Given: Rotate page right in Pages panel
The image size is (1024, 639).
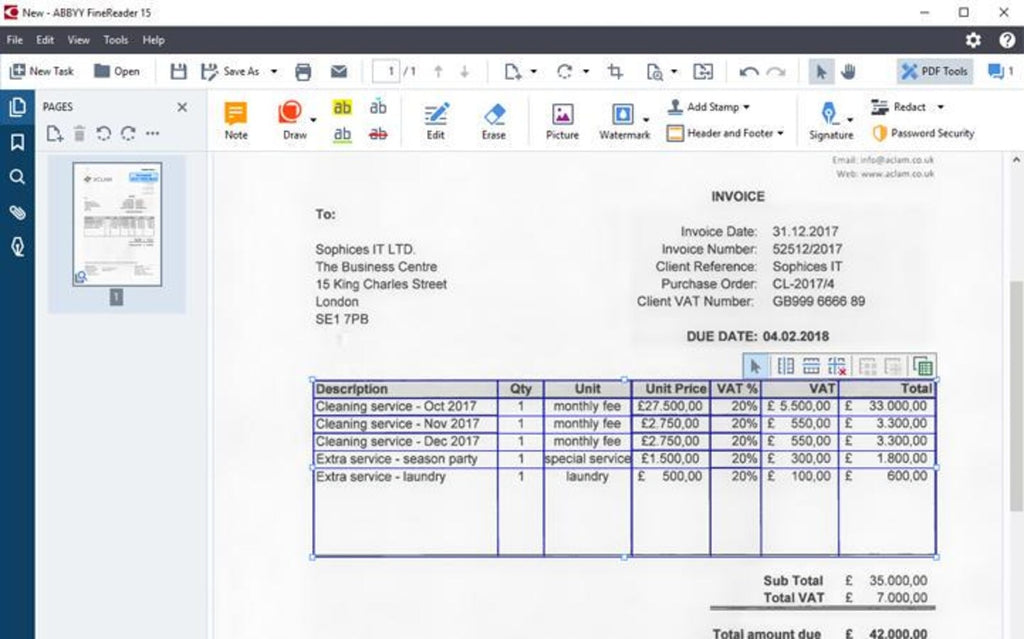Looking at the screenshot, I should 128,134.
